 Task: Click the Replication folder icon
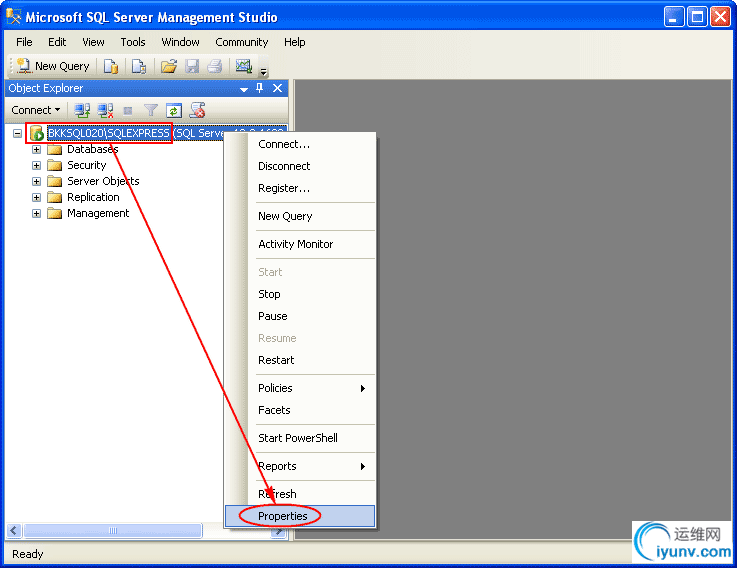pyautogui.click(x=55, y=197)
